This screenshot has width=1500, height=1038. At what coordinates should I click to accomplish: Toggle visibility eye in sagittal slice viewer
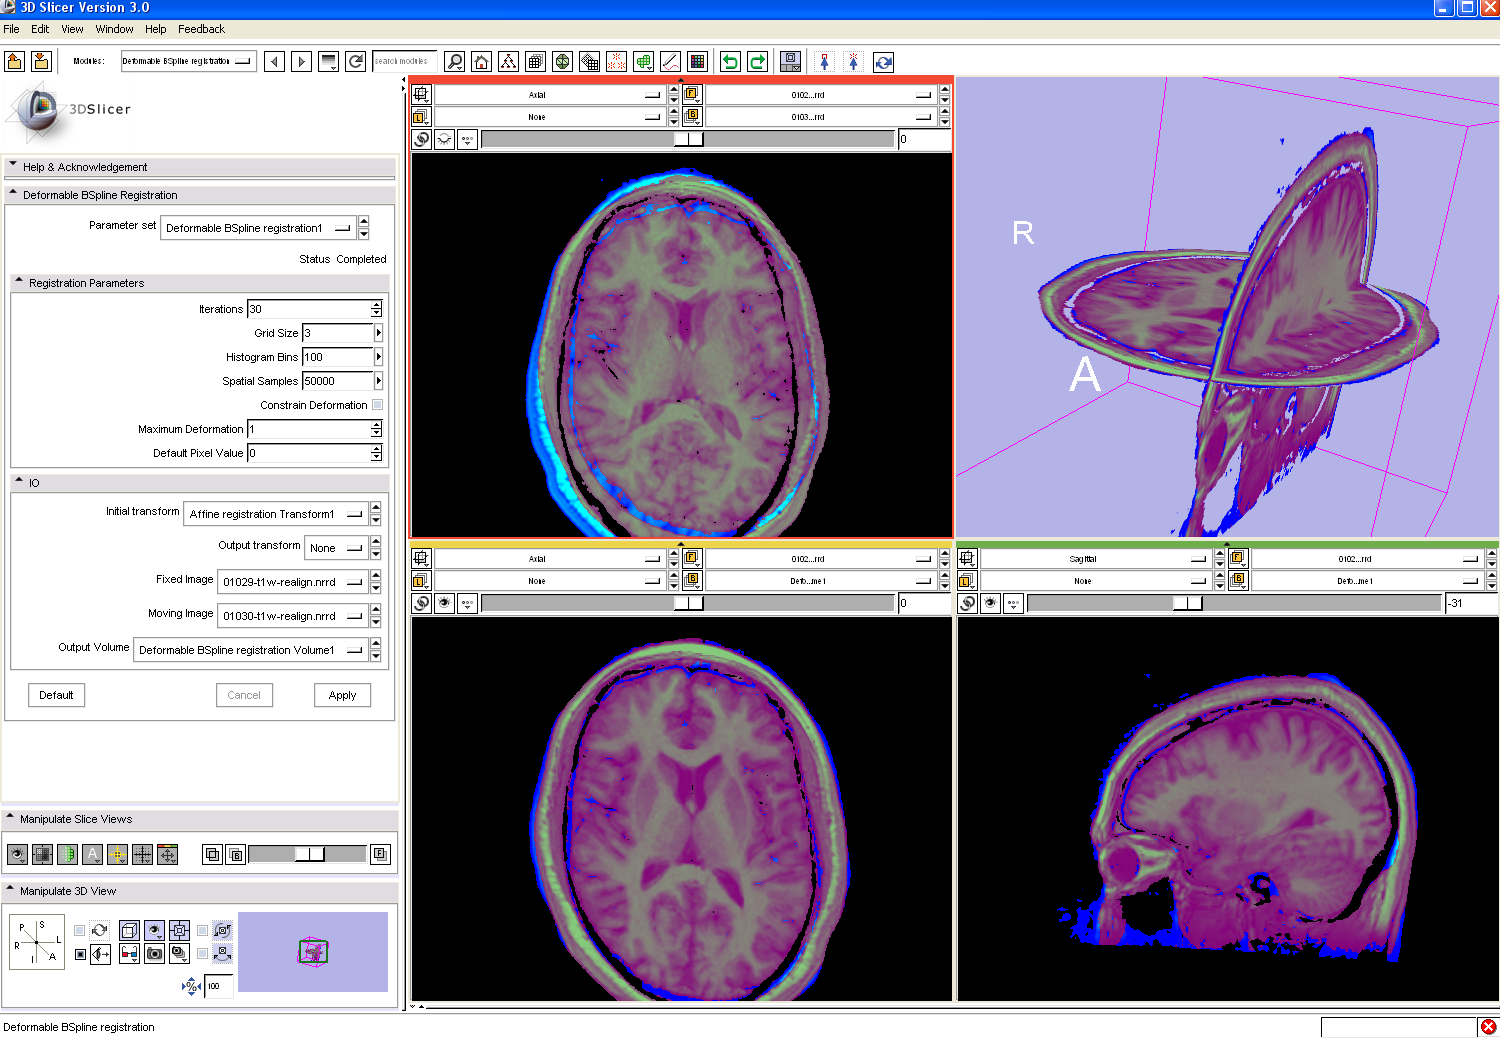point(991,603)
